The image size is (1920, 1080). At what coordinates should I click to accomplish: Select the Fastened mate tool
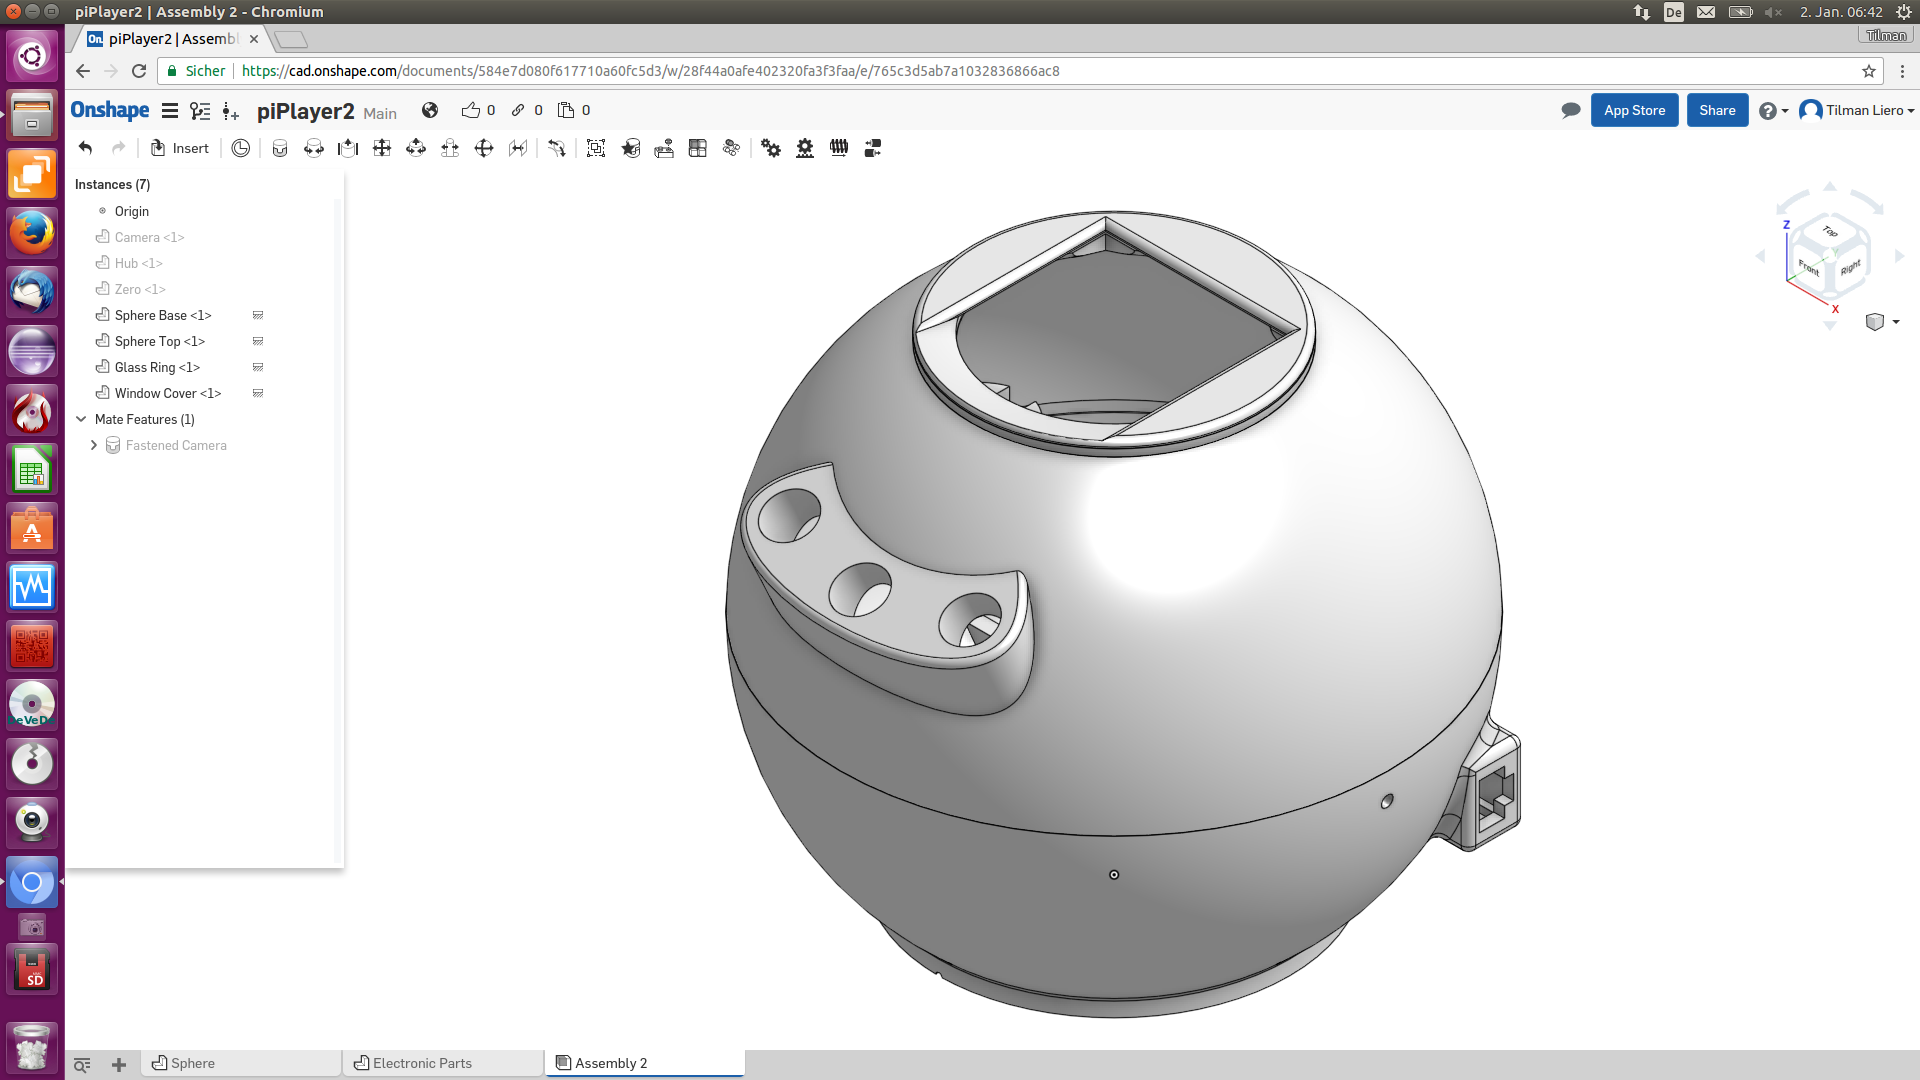point(280,148)
